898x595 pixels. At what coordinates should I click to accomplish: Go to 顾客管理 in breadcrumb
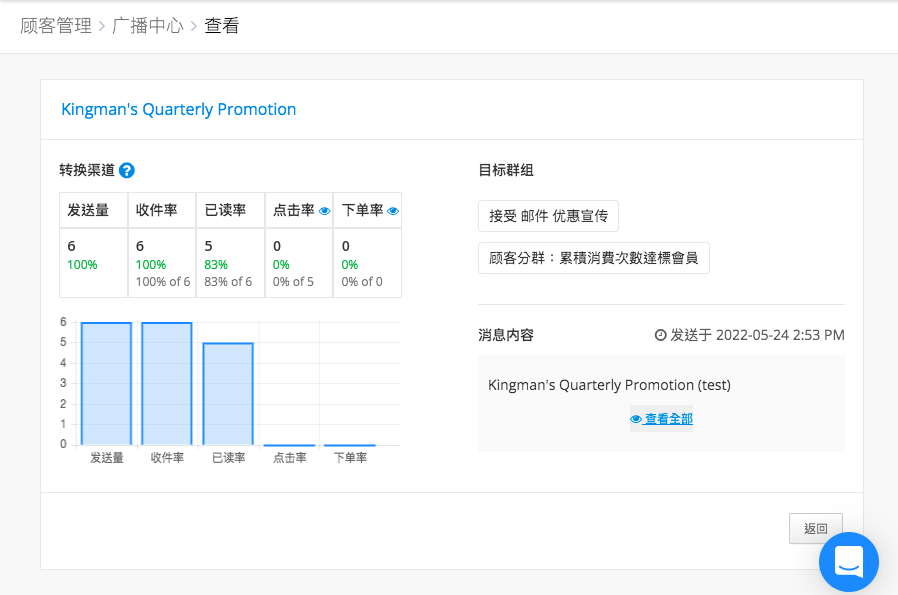pyautogui.click(x=56, y=26)
